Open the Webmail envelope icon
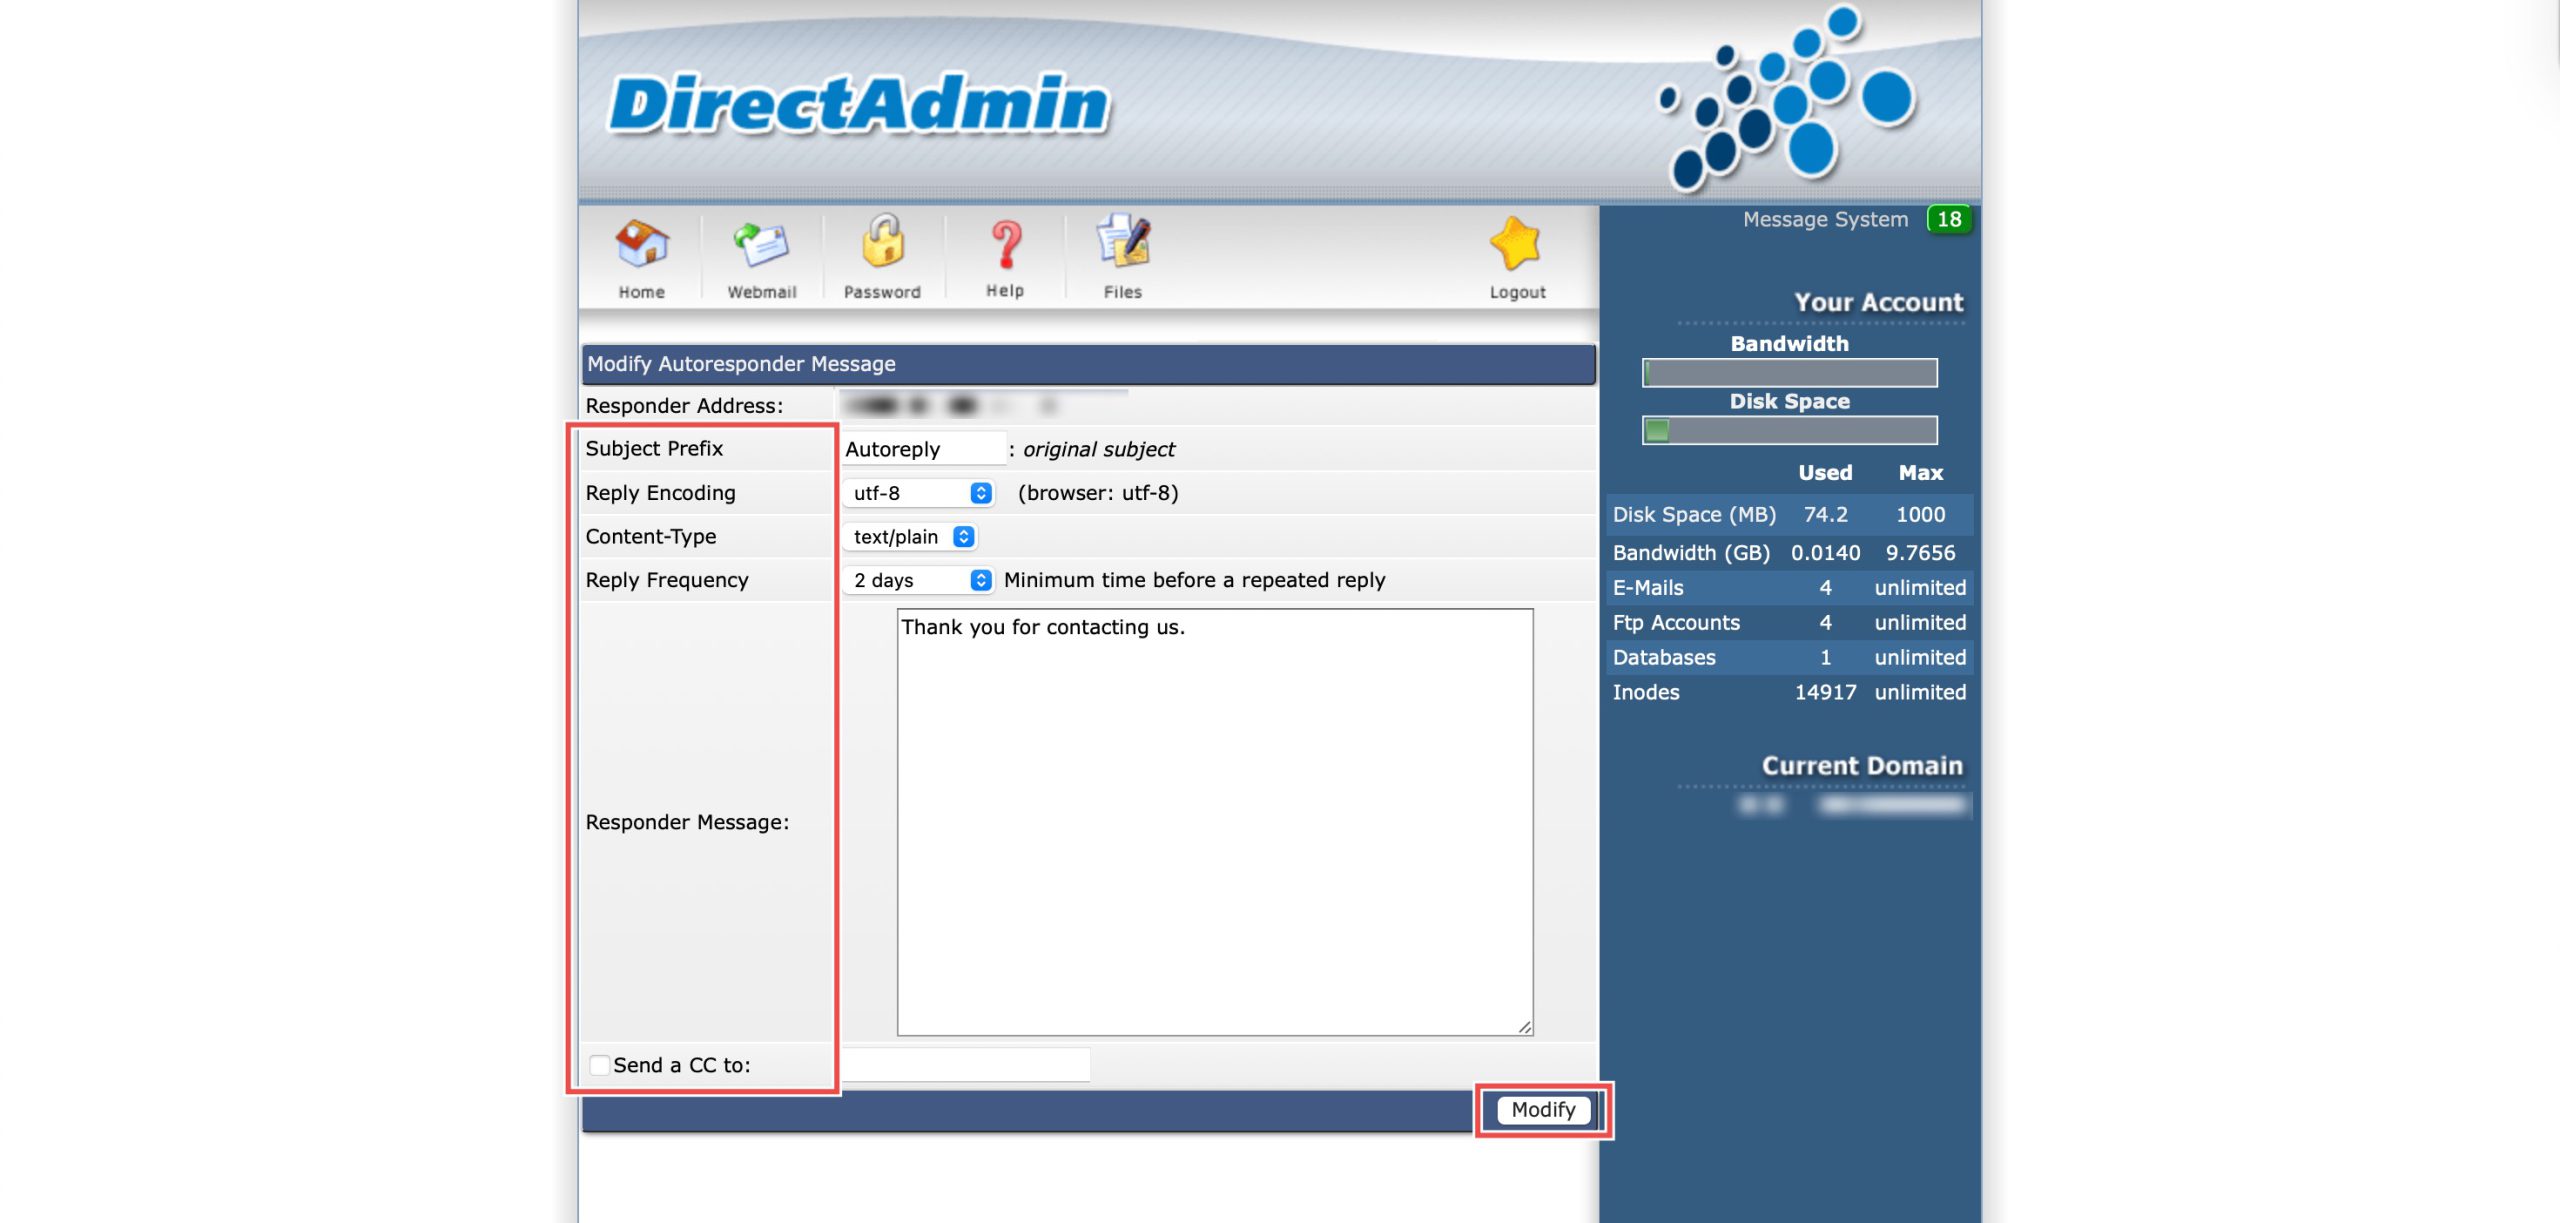The width and height of the screenshot is (2560, 1223). click(761, 245)
